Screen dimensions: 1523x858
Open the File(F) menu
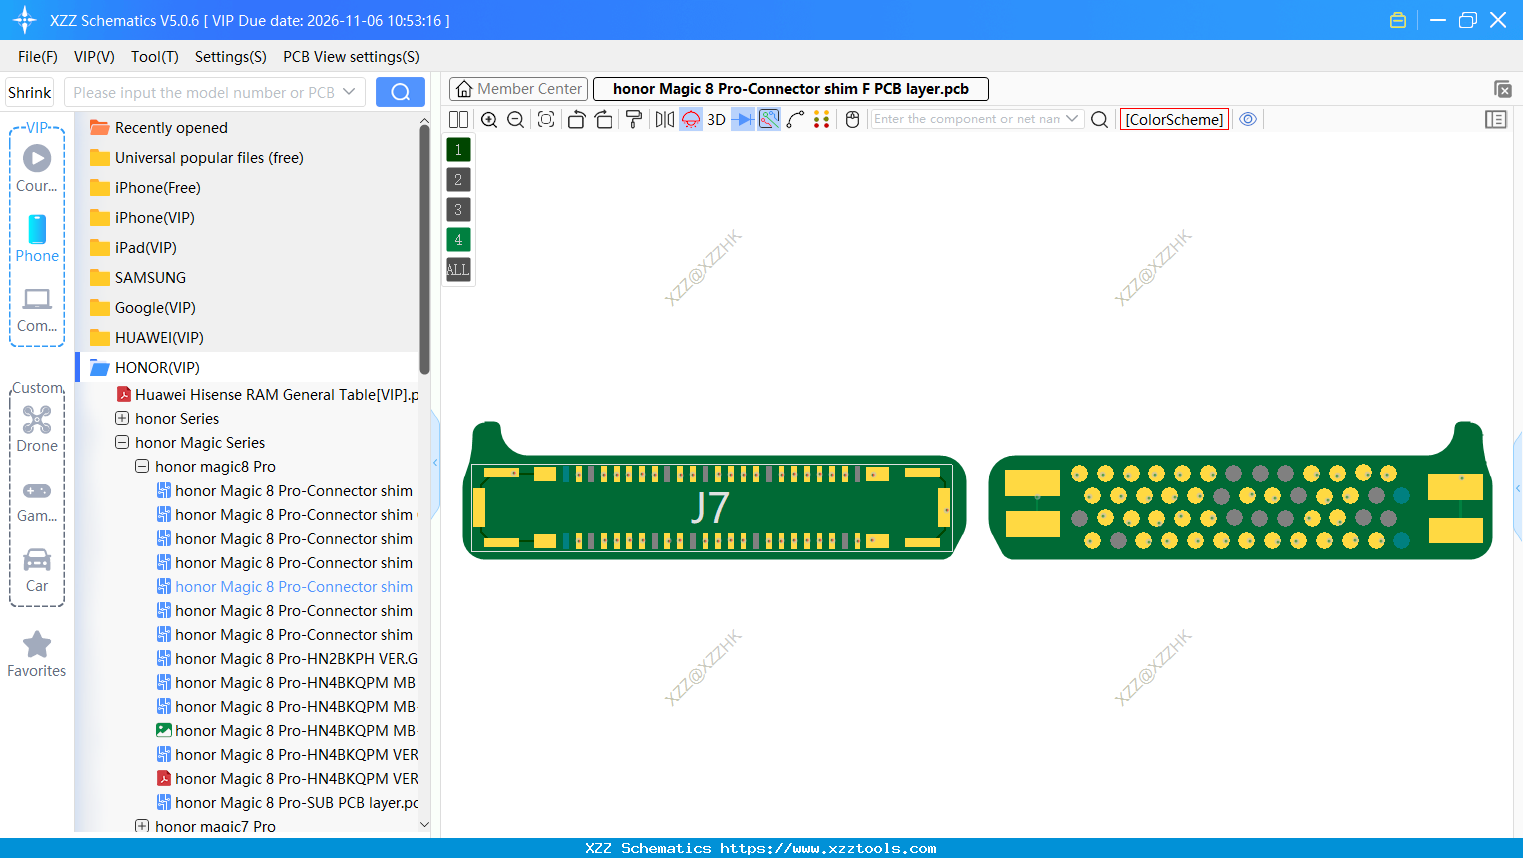(38, 57)
